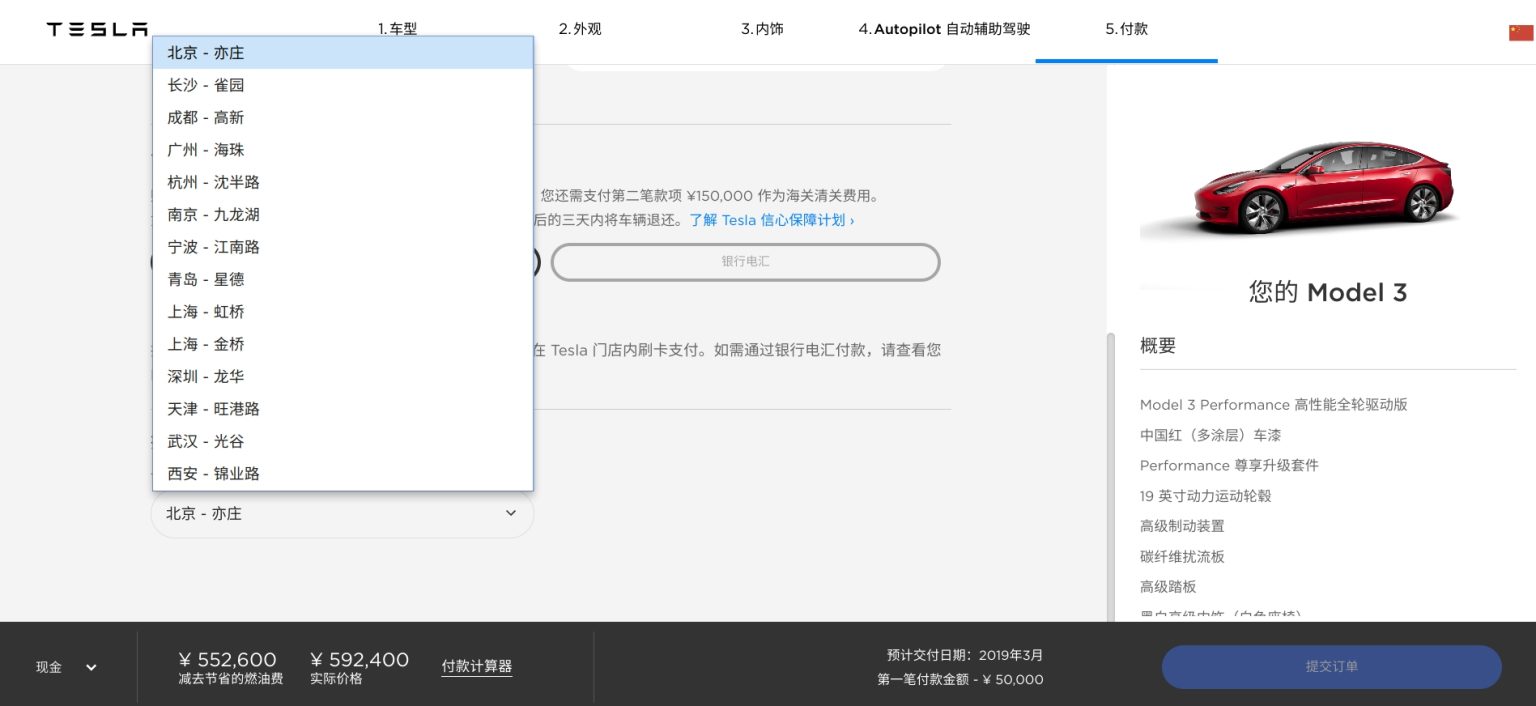Go to the 2.外观 step
Viewport: 1536px width, 706px height.
(x=580, y=29)
